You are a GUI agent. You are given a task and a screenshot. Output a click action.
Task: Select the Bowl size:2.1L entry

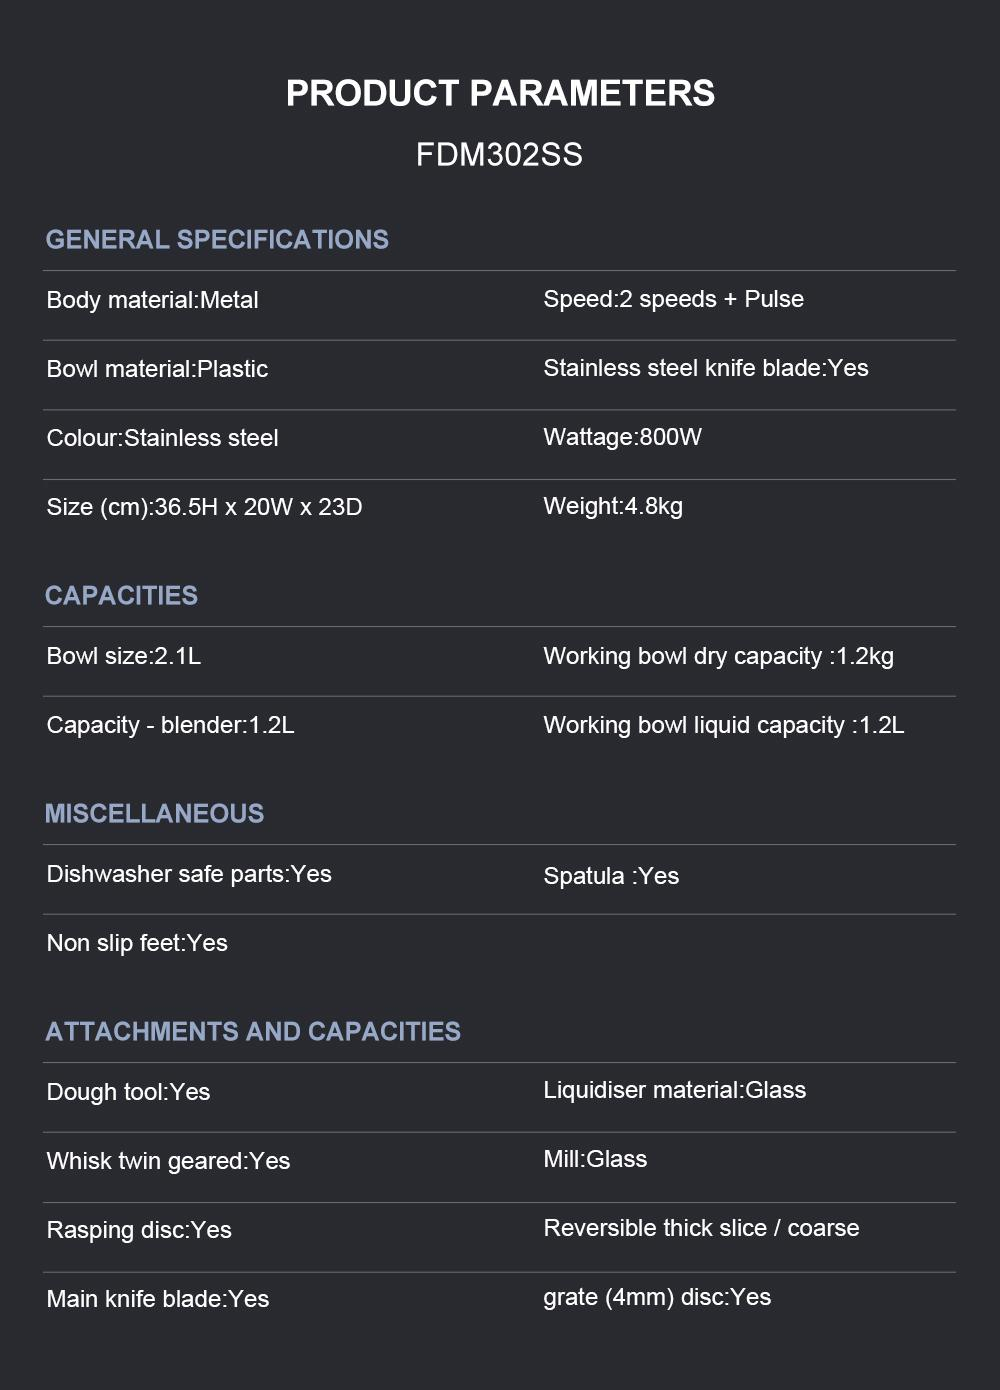(123, 656)
